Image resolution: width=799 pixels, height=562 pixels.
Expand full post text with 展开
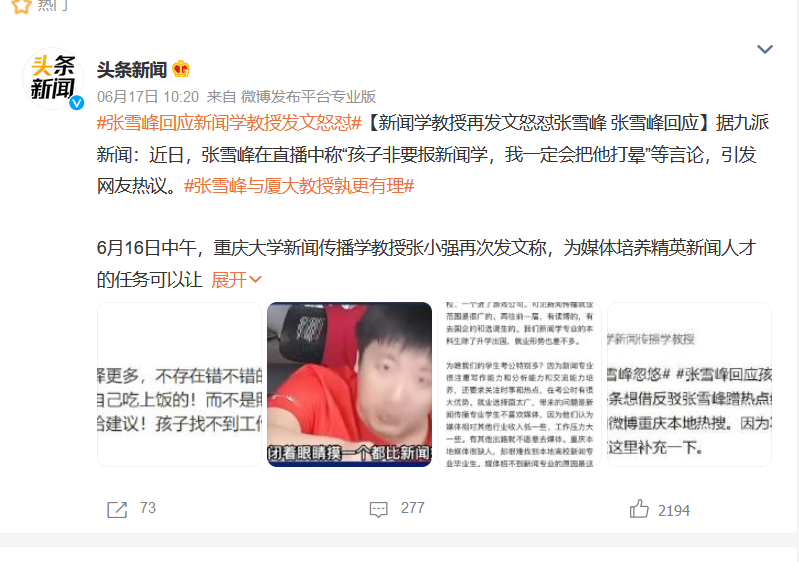(236, 280)
